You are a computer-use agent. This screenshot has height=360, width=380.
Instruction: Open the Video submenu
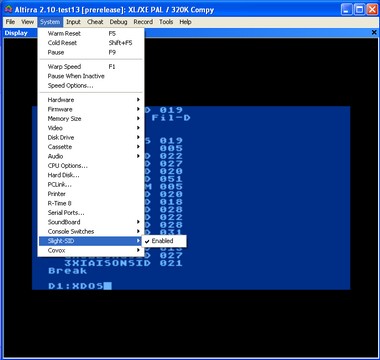pos(91,128)
